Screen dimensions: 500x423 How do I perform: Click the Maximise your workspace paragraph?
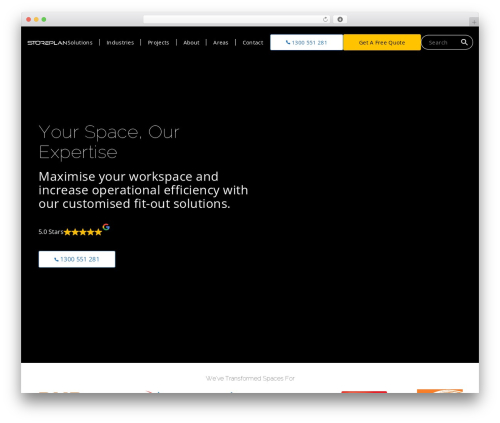tap(143, 190)
